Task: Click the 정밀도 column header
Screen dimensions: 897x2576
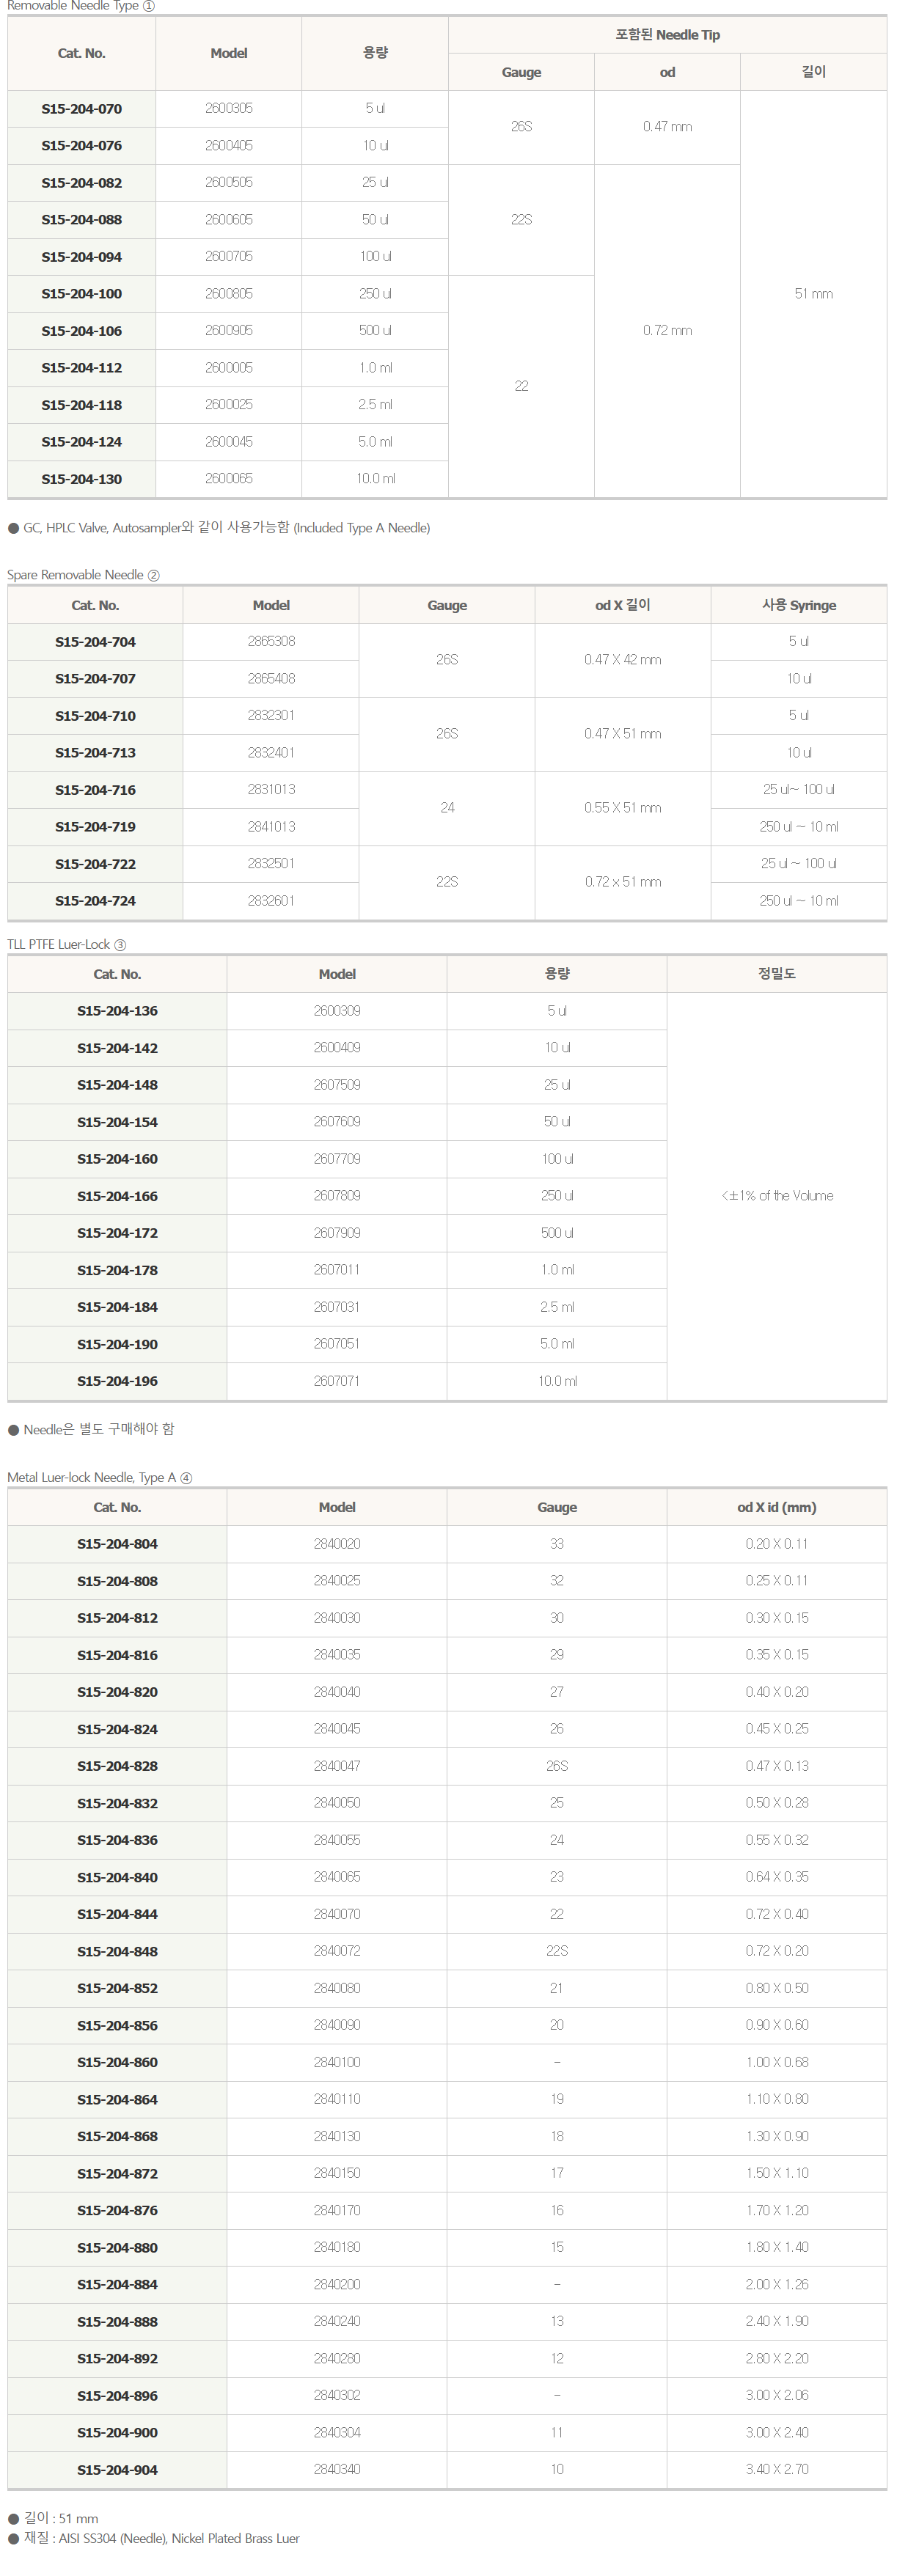Action: point(777,973)
